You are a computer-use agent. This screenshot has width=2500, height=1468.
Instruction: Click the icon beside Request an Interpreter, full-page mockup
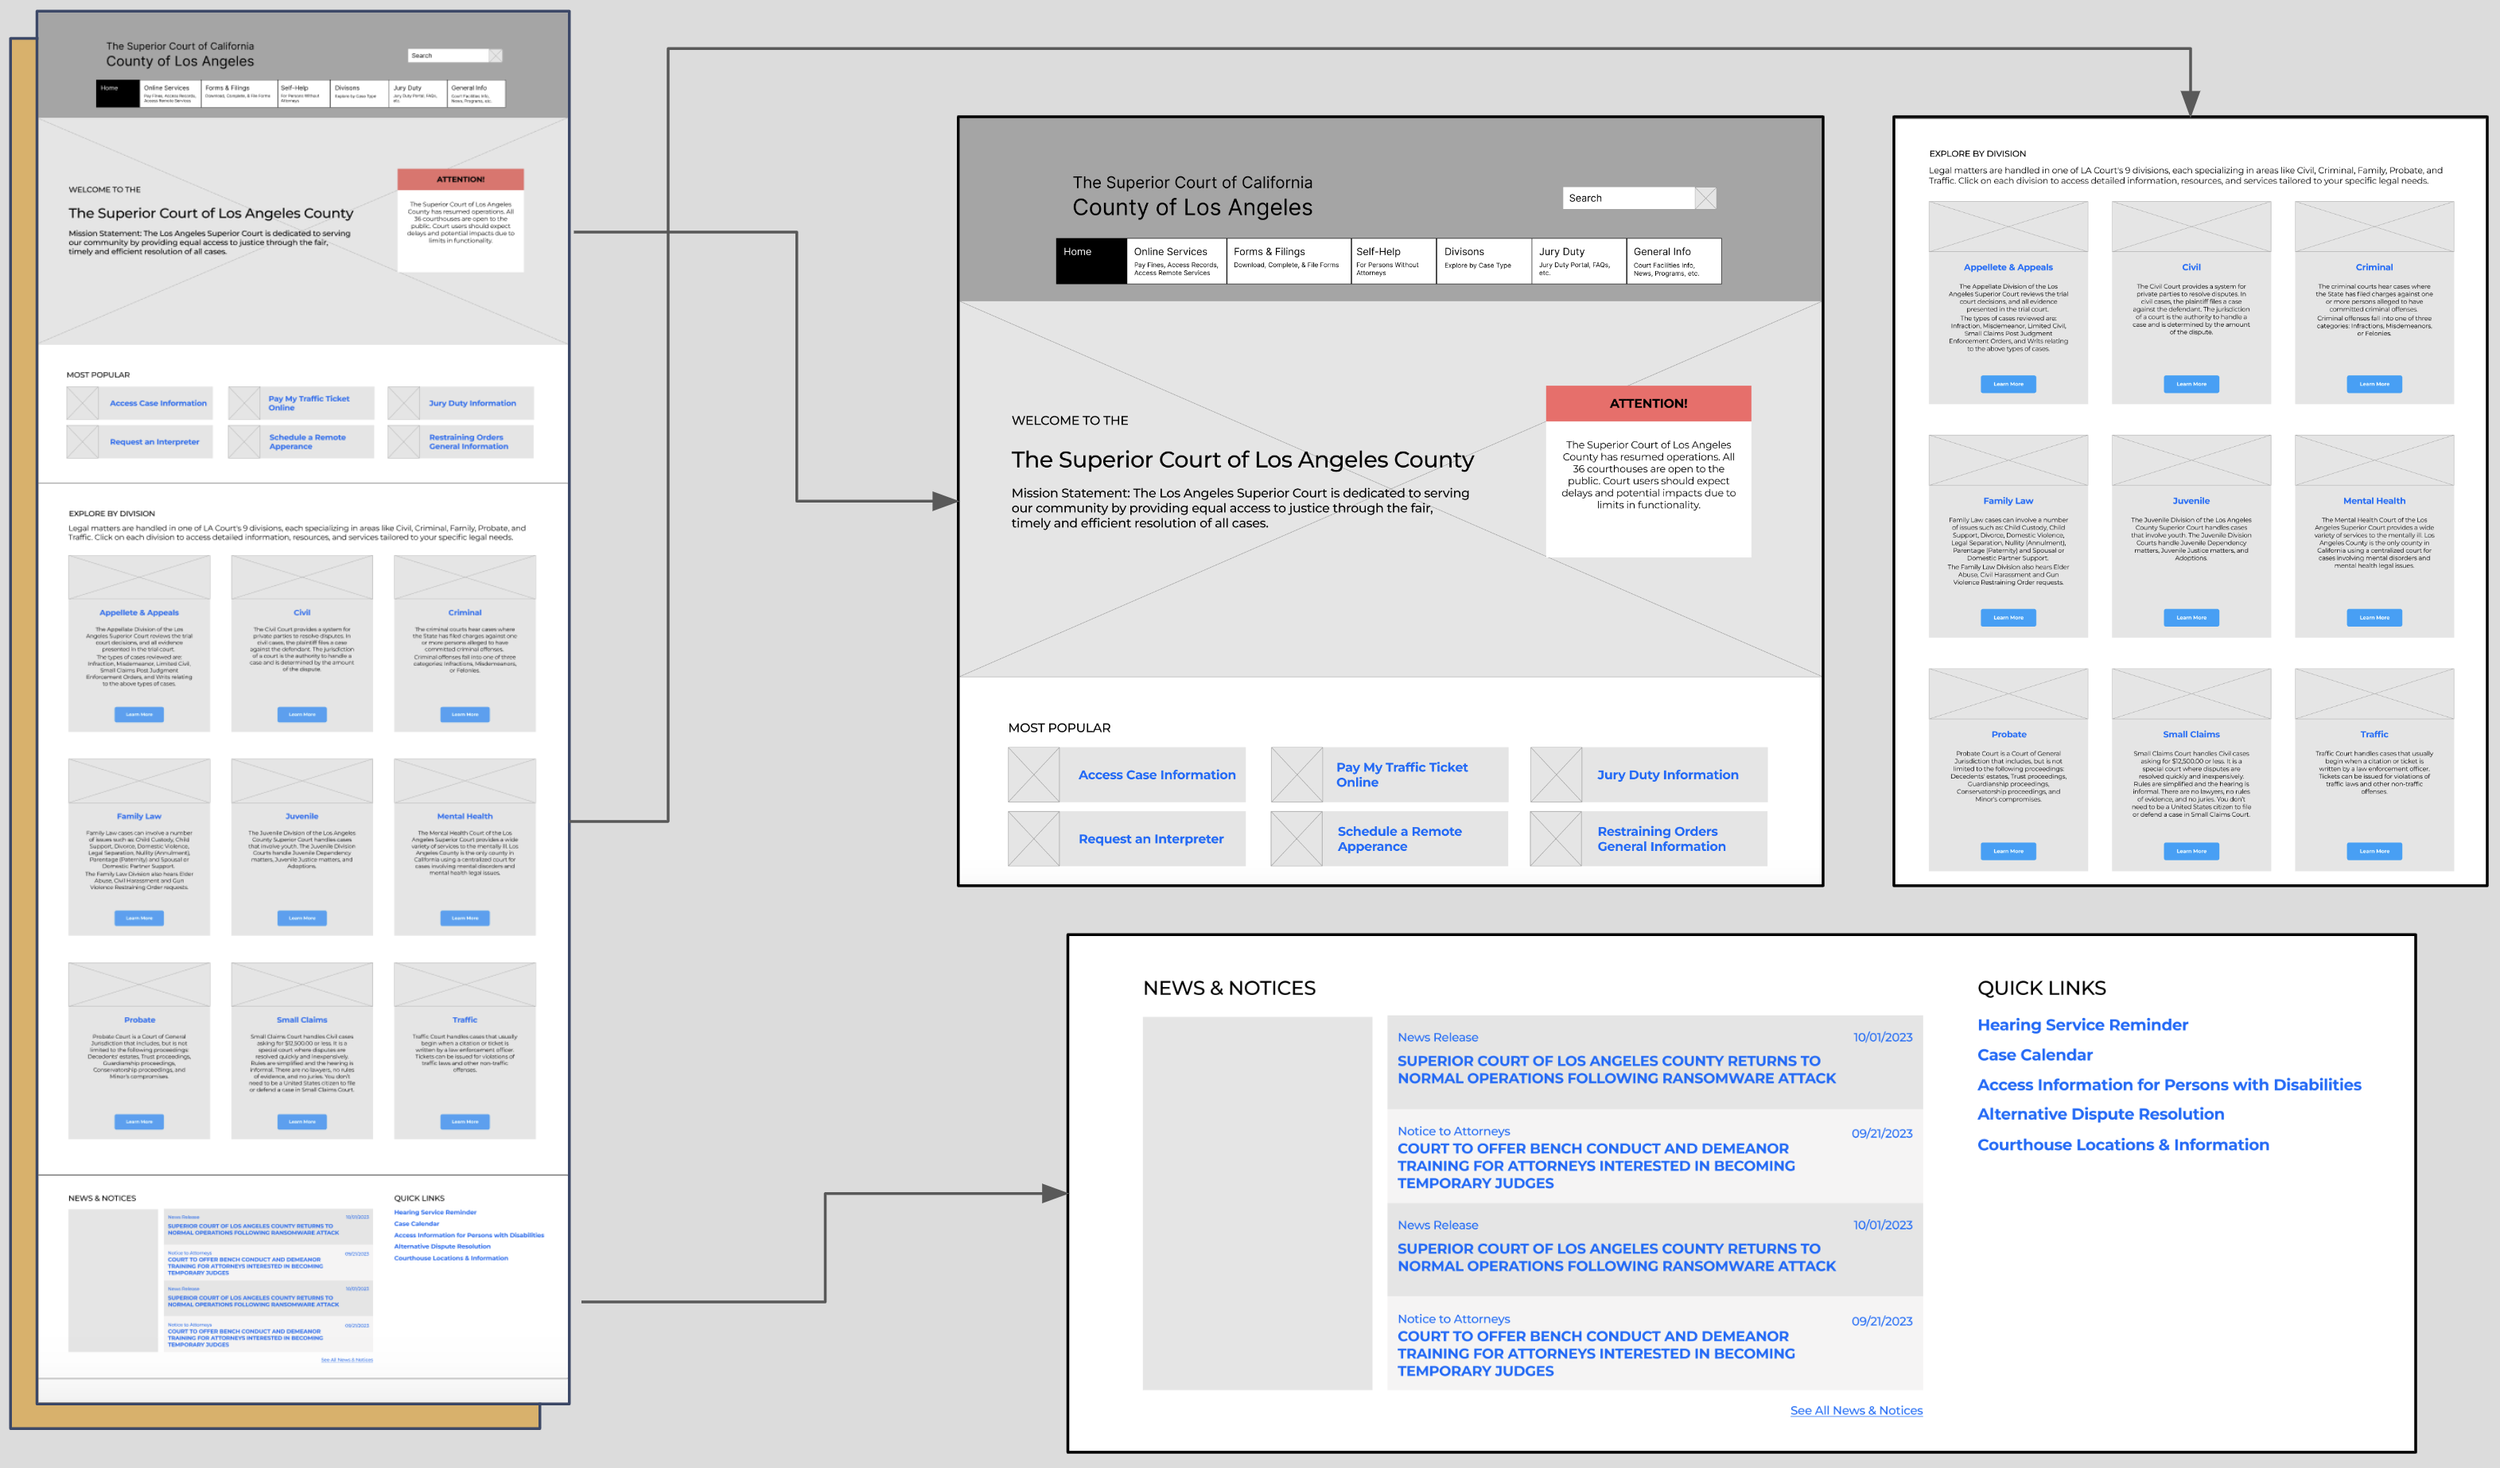tap(83, 442)
